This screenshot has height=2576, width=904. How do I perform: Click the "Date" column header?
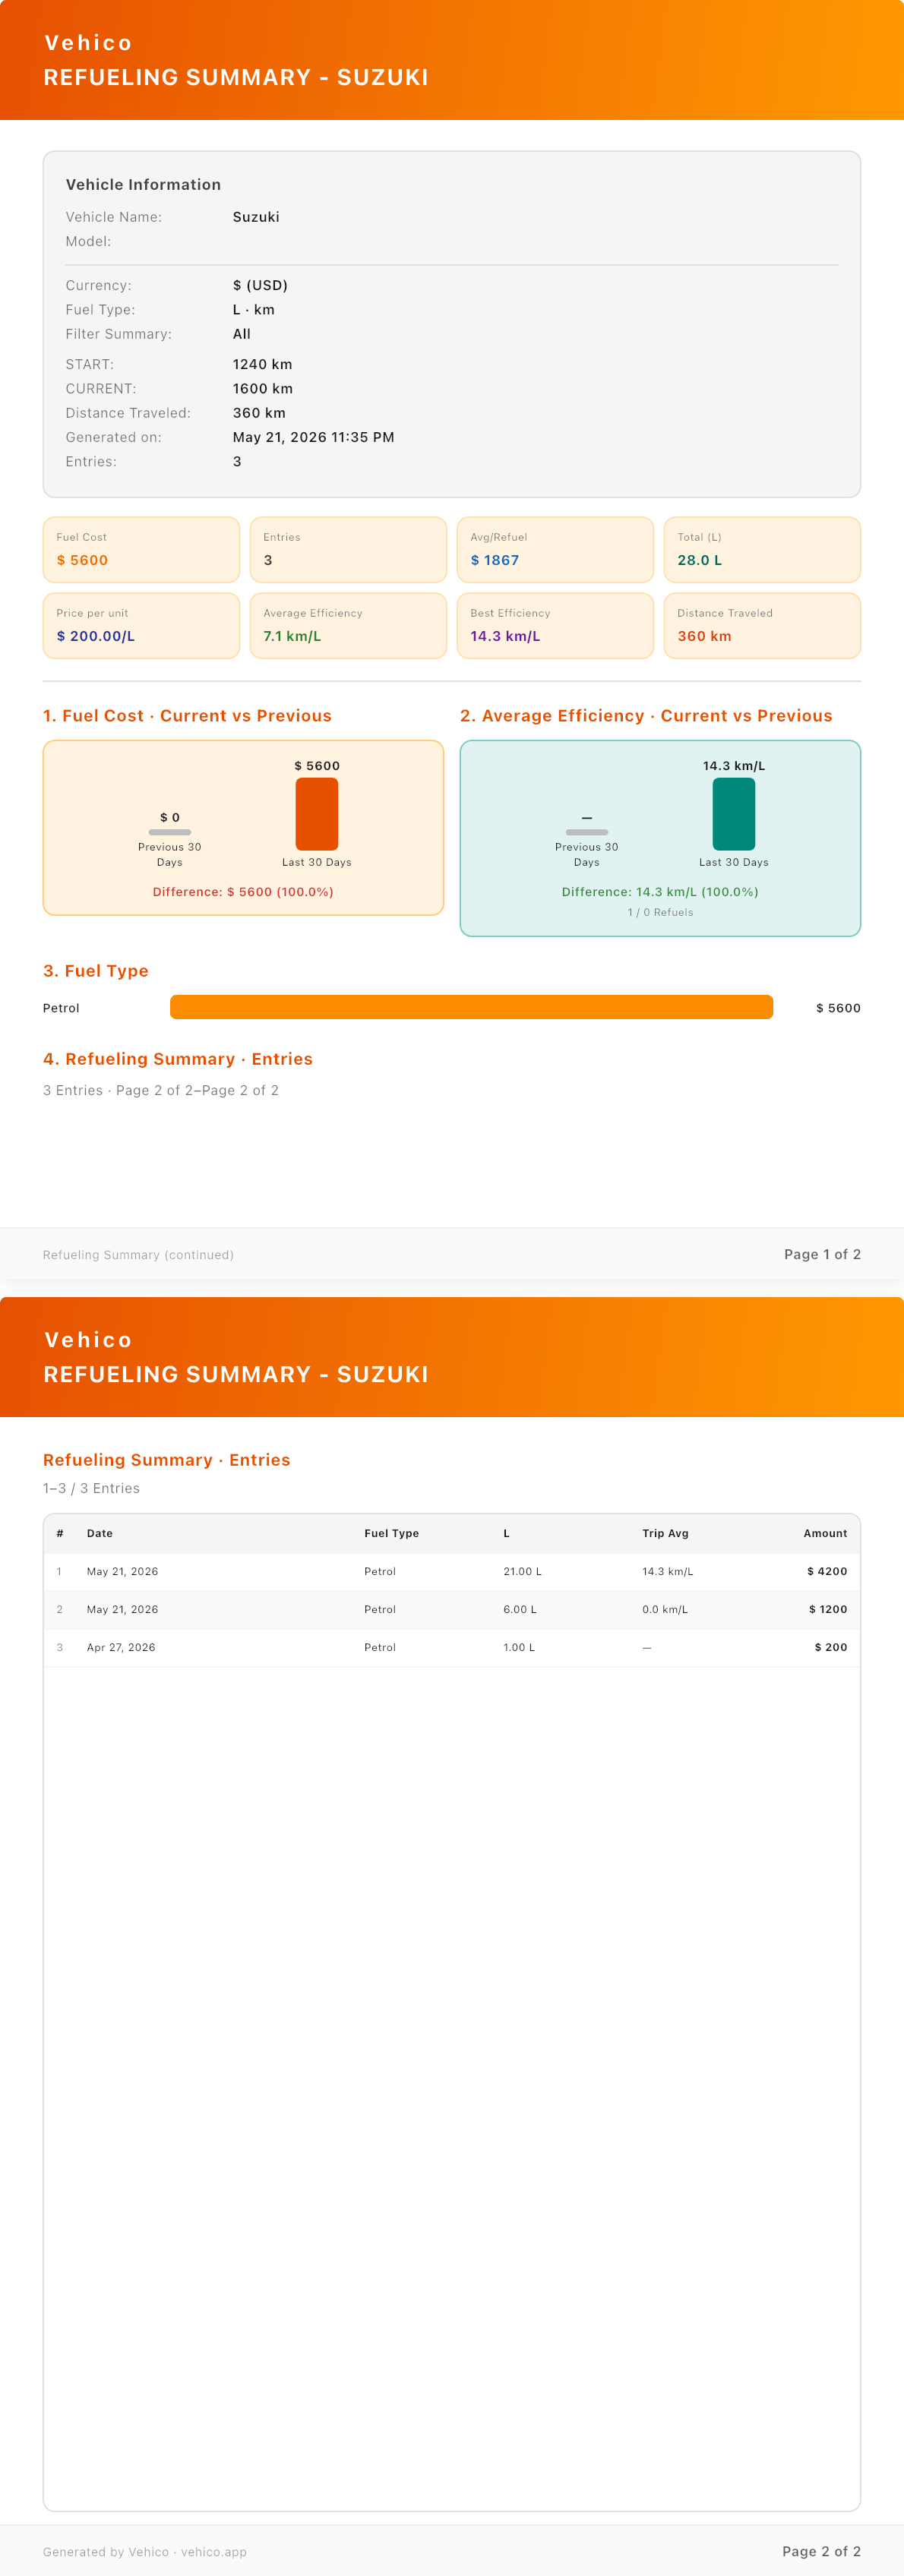click(x=100, y=1533)
